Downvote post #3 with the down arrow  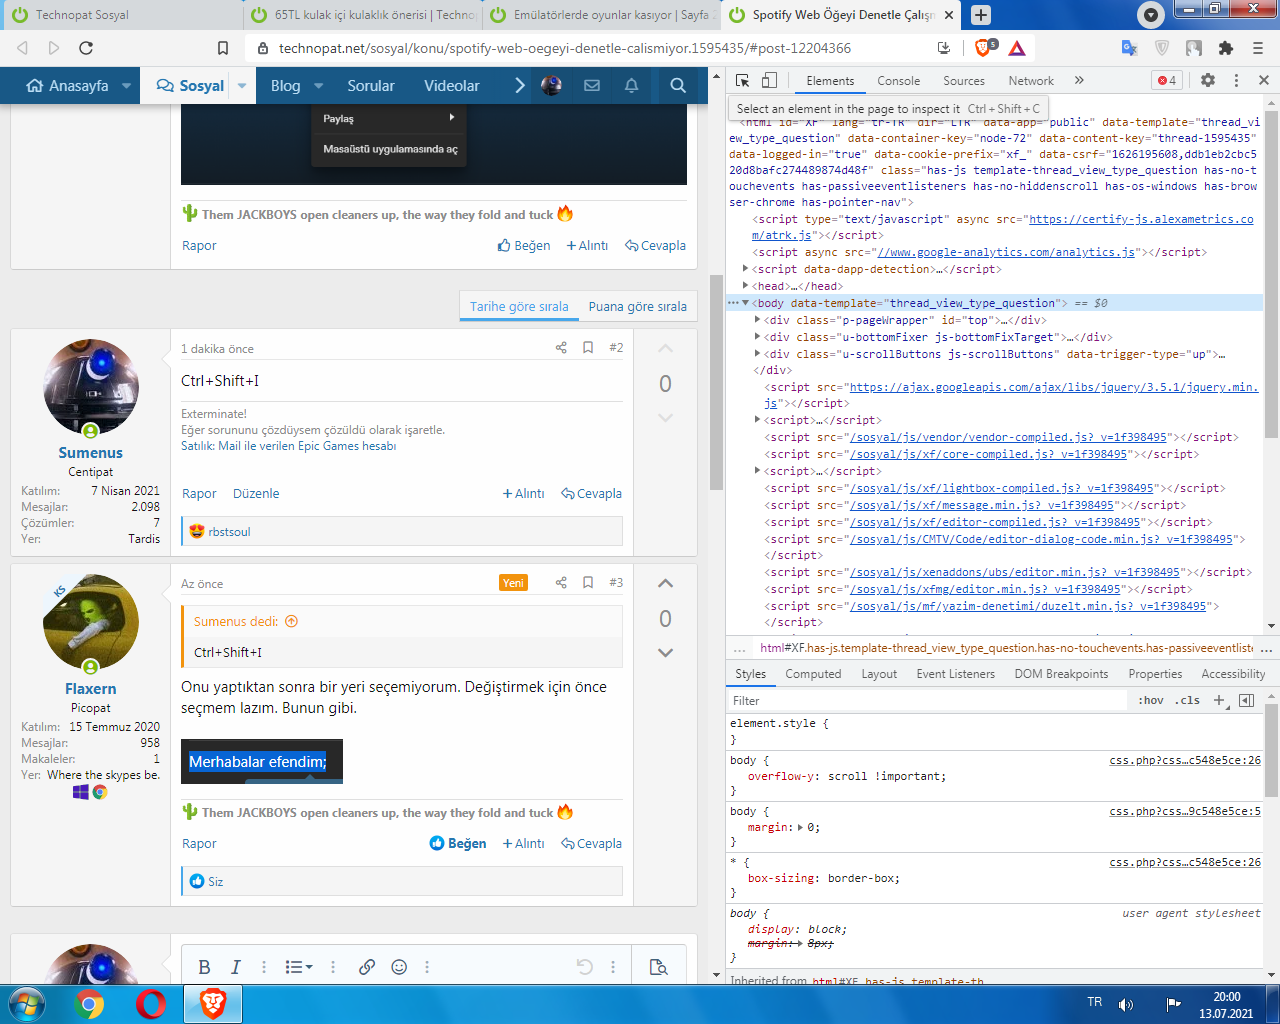coord(665,653)
